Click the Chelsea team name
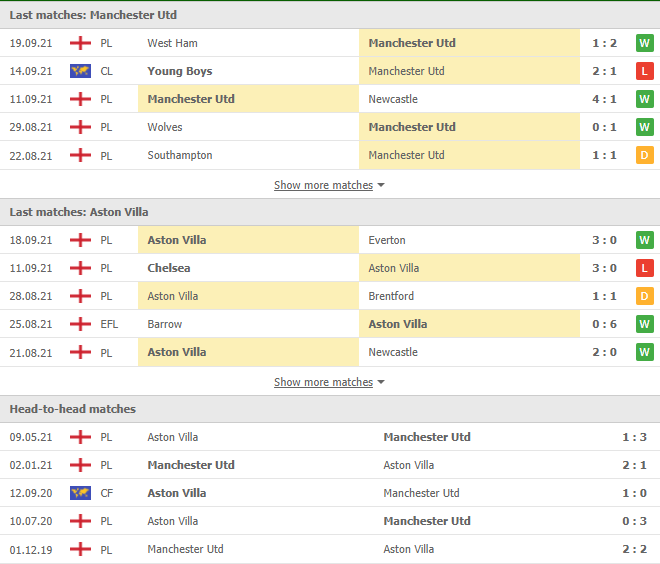The width and height of the screenshot is (660, 564). 169,268
